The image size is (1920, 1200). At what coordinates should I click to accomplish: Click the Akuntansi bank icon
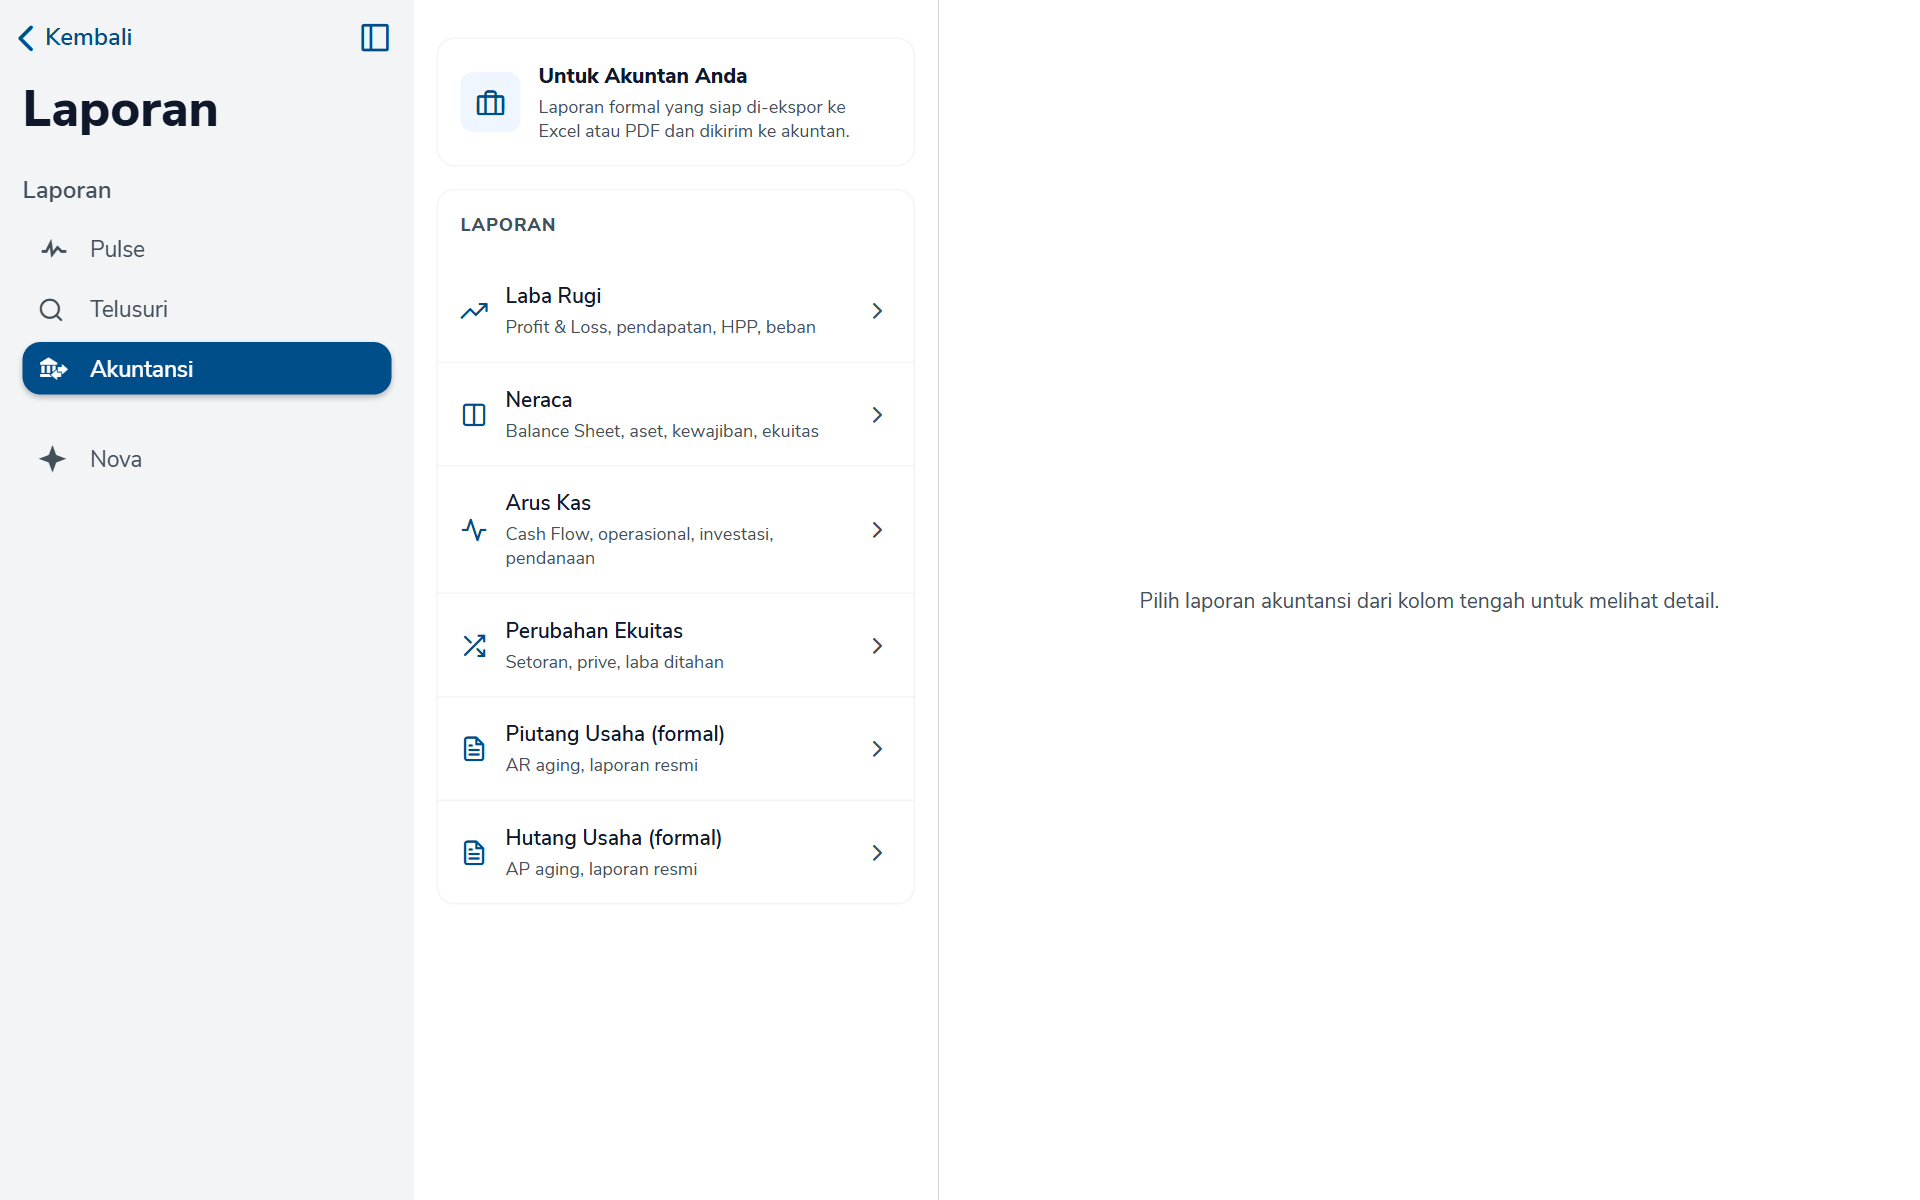53,369
